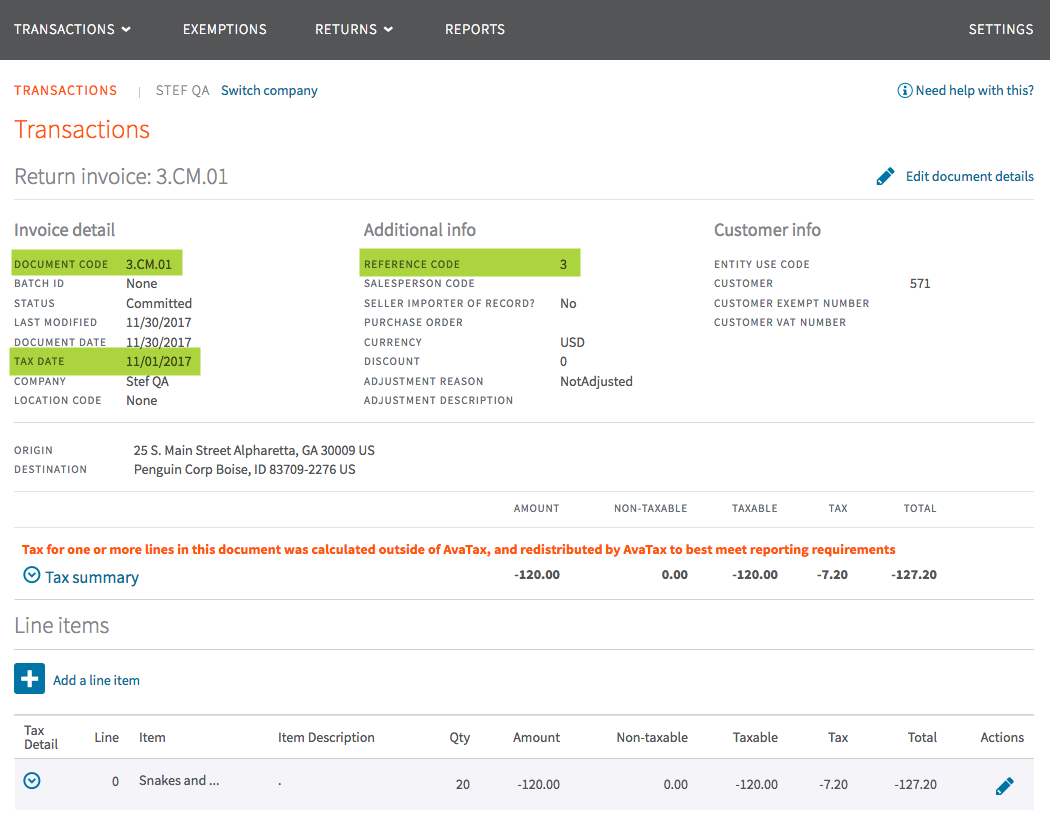Click Edit document details link
This screenshot has width=1050, height=817.
click(x=970, y=176)
